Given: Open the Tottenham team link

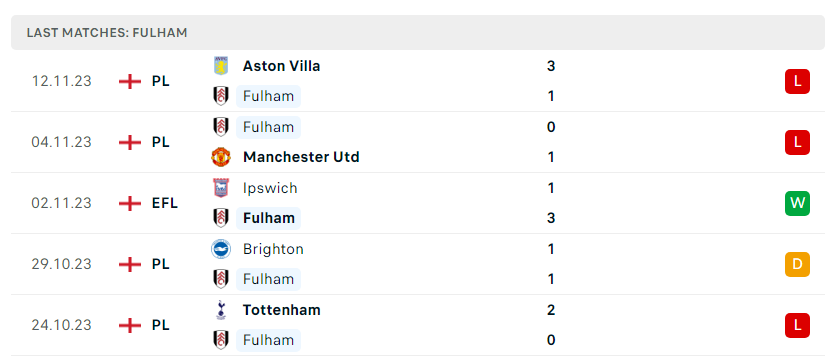Looking at the screenshot, I should 281,310.
